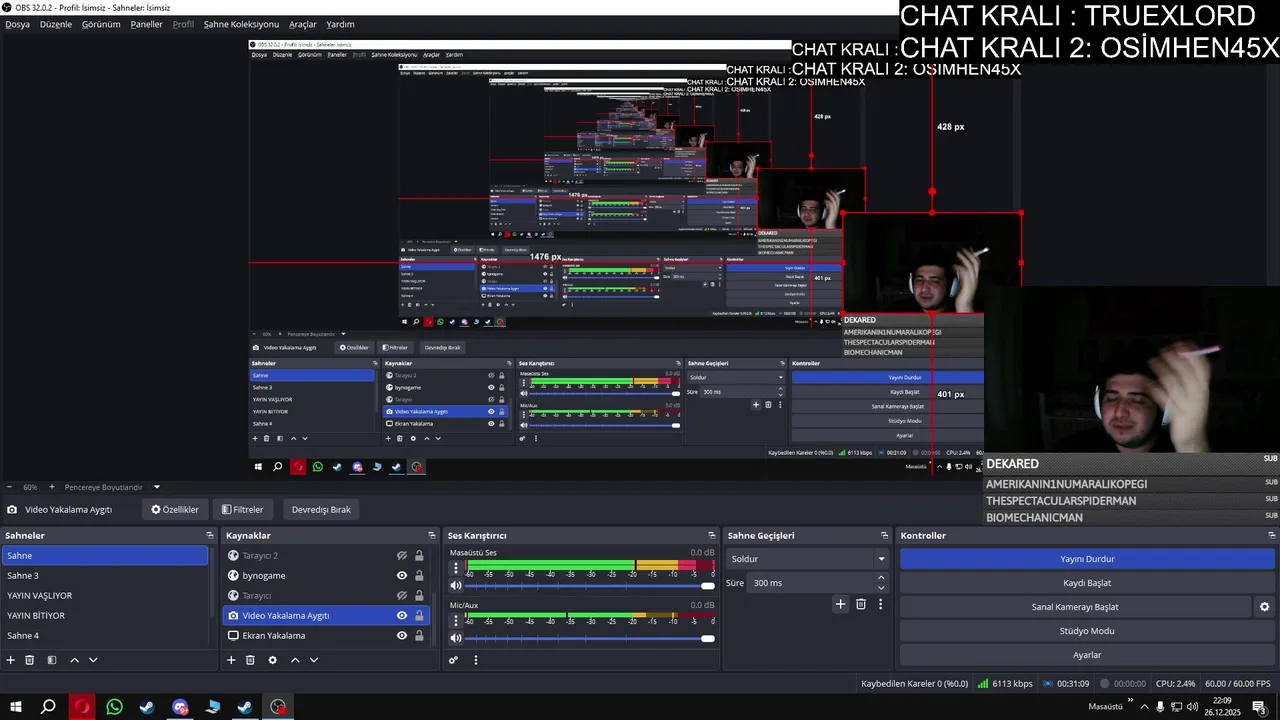Move source up in Kaynaklar toolbar
The height and width of the screenshot is (720, 1280).
coord(295,660)
